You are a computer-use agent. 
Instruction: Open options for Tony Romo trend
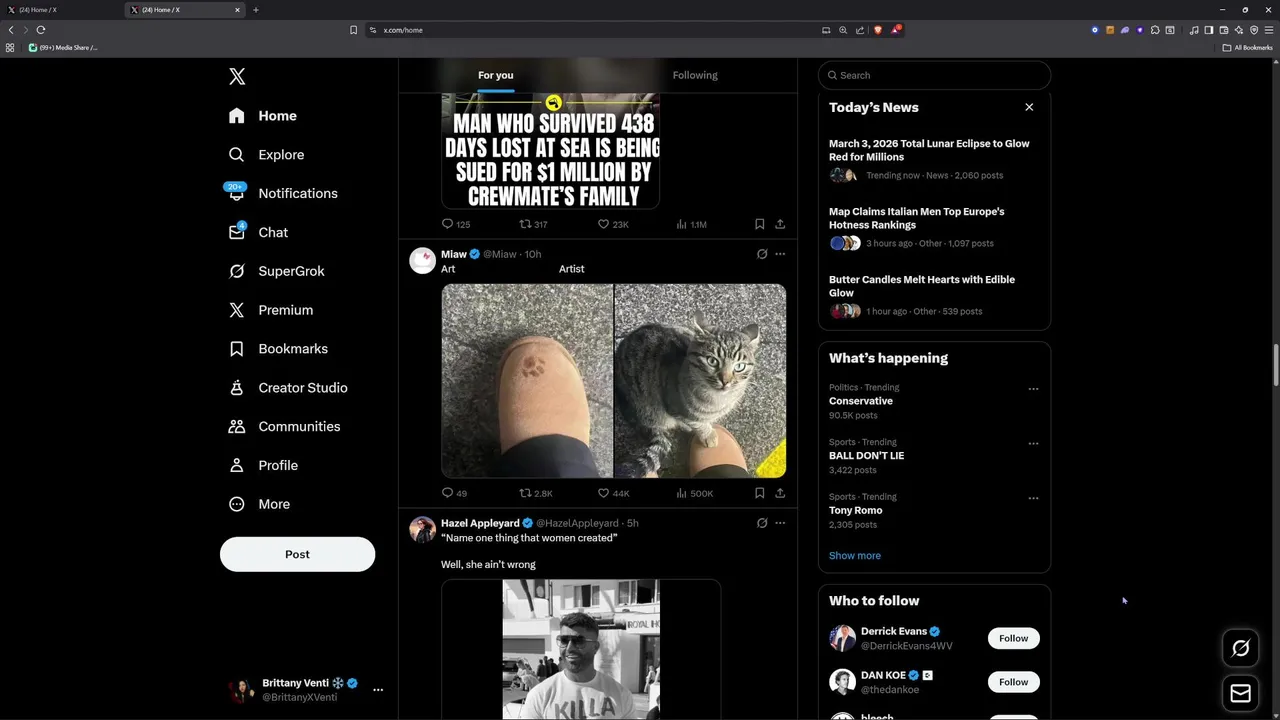point(1033,498)
